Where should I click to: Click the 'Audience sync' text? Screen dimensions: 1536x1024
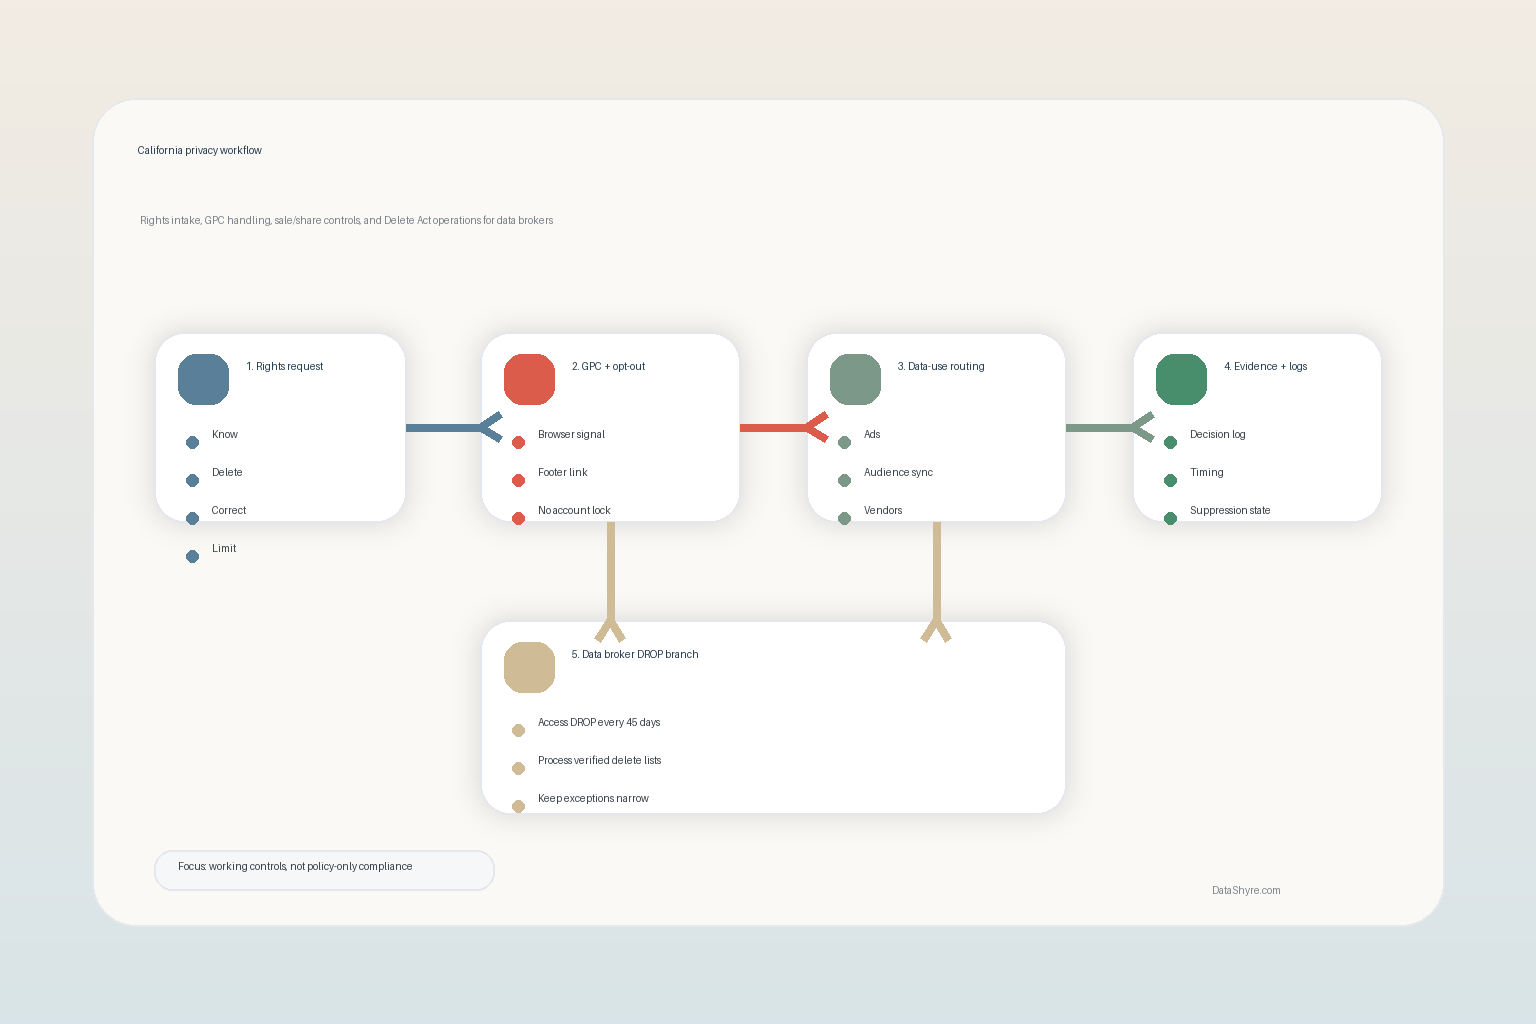(898, 472)
